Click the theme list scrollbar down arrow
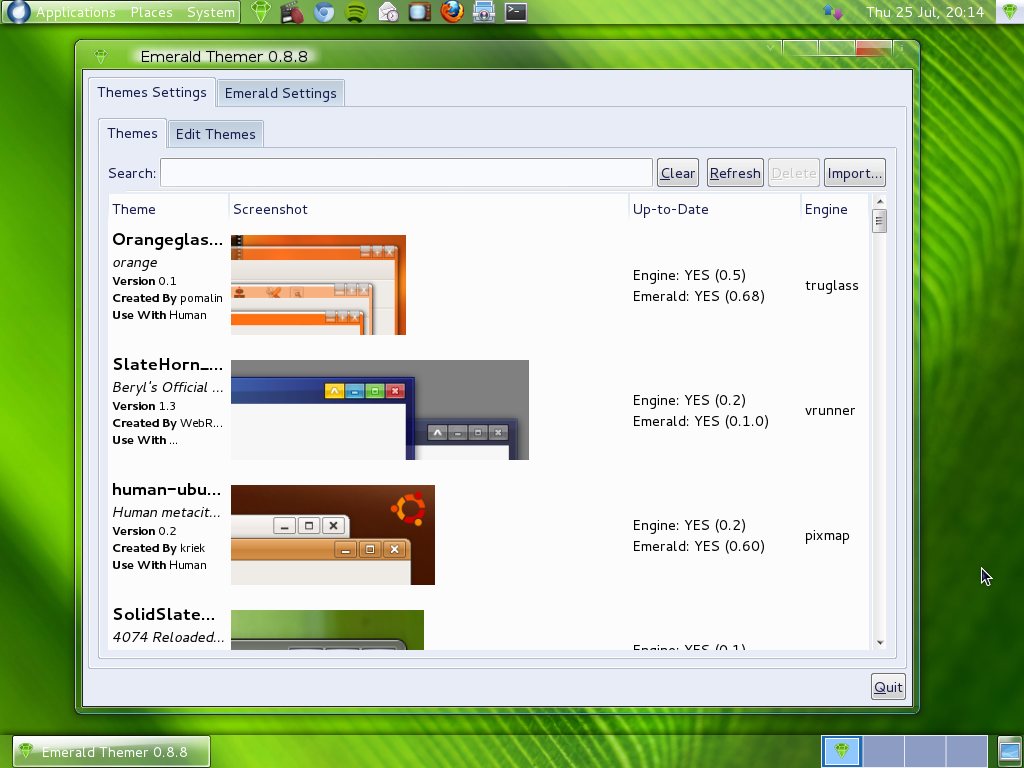Screen dimensions: 1024x768 880,643
